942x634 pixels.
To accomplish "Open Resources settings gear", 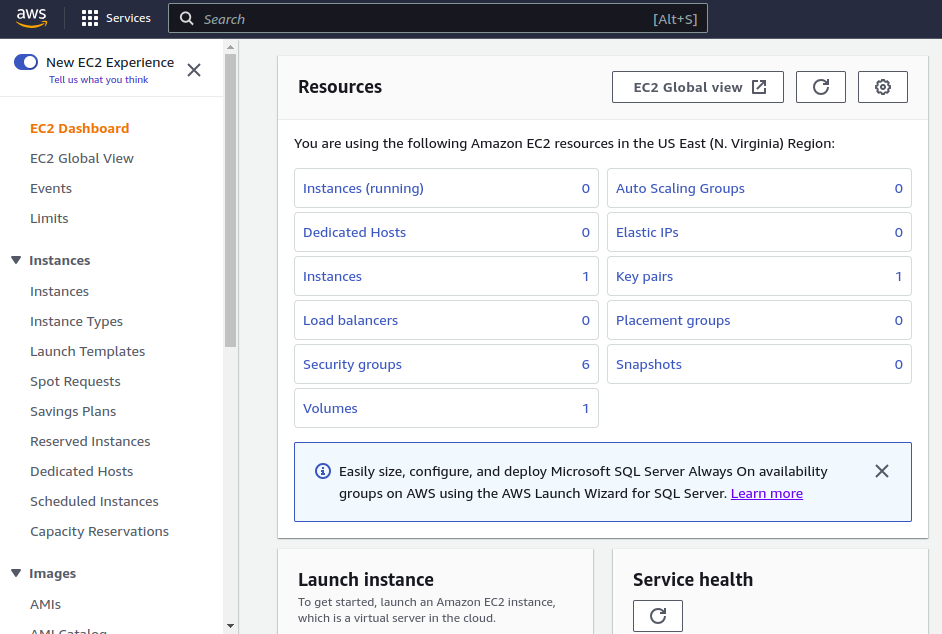I will point(882,87).
